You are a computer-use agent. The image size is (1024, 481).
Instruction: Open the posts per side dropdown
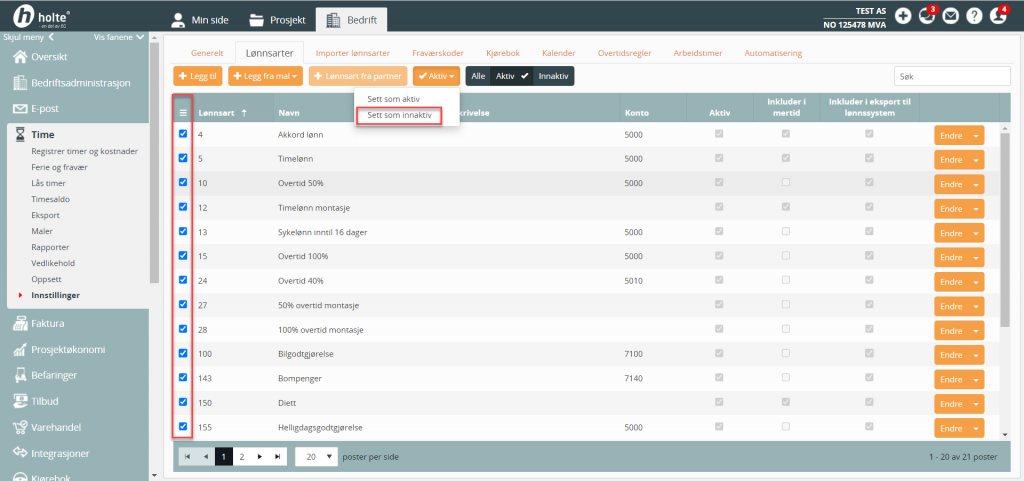(315, 456)
